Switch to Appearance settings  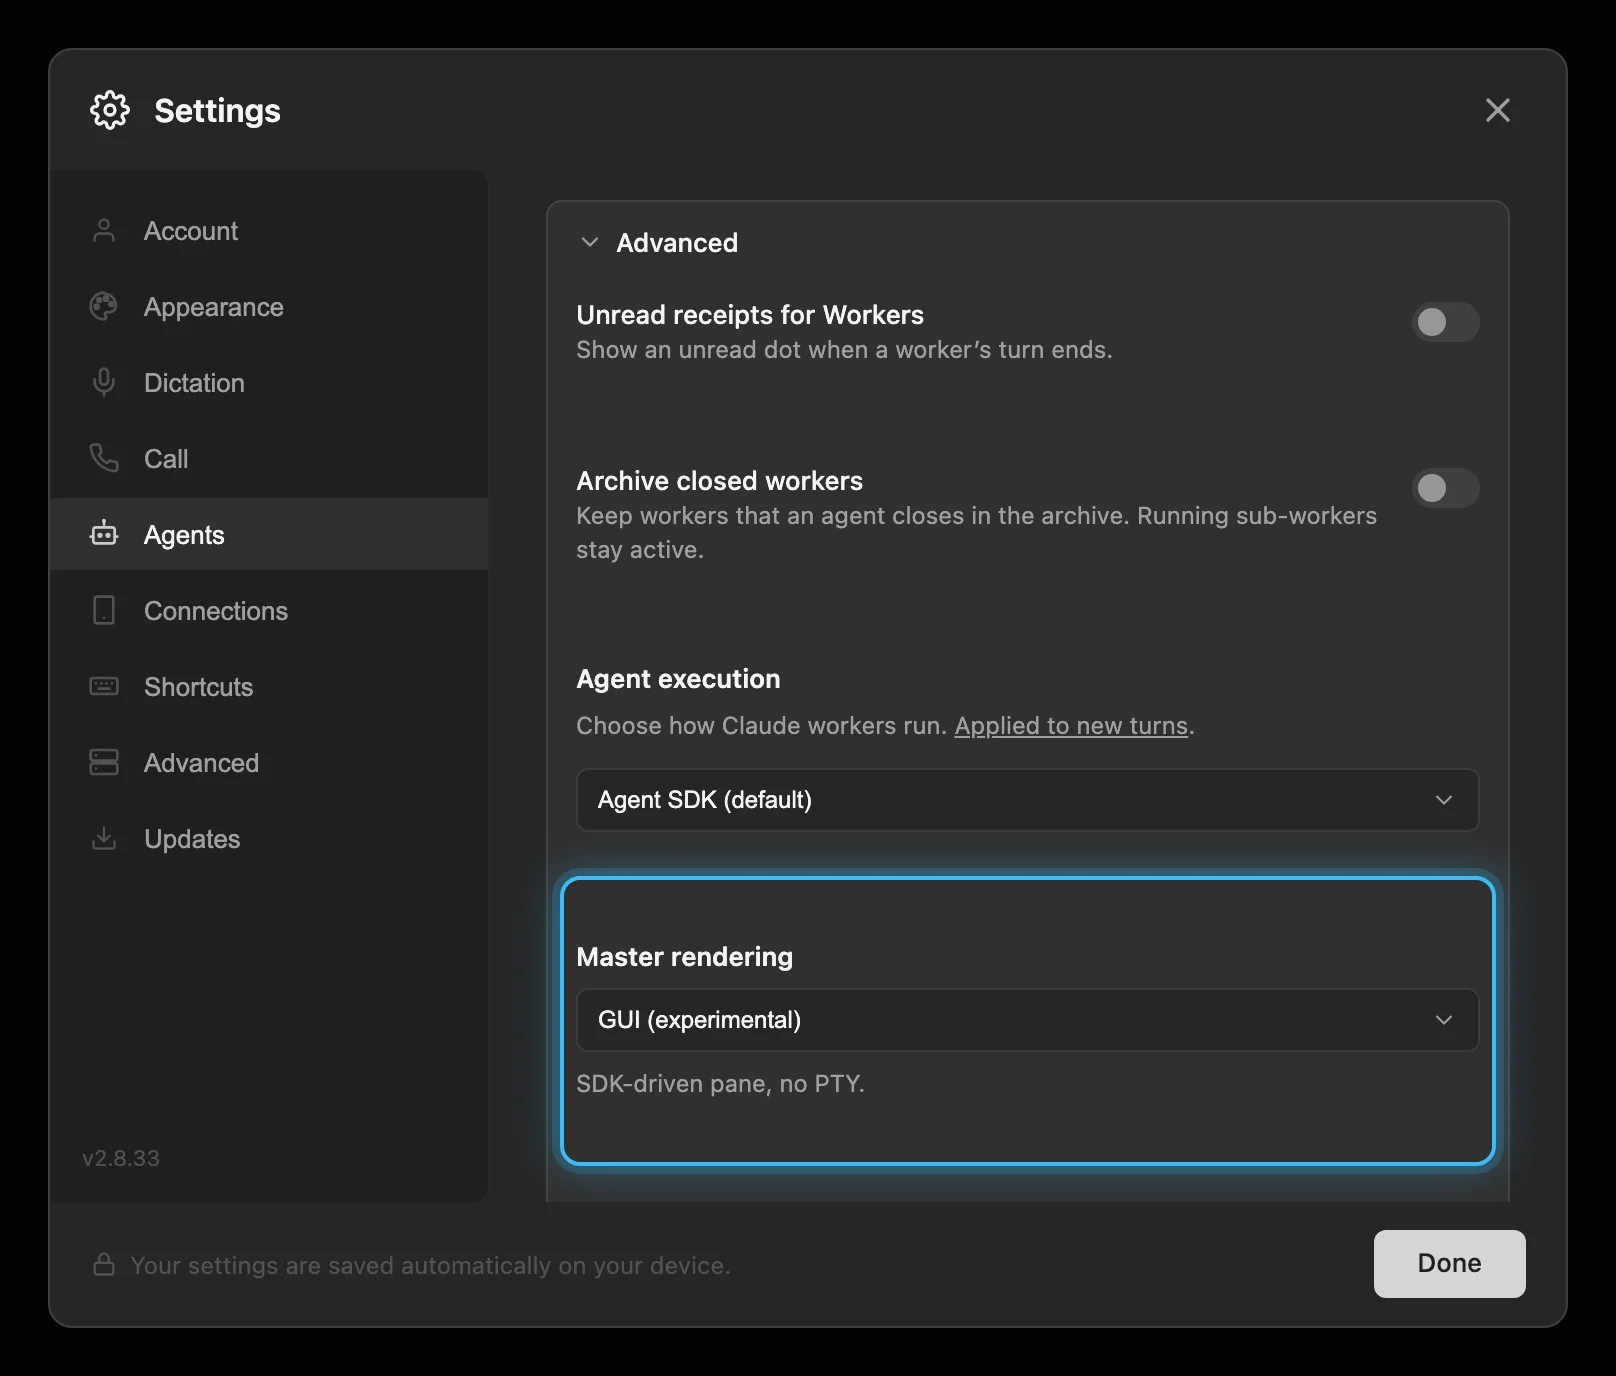click(269, 307)
